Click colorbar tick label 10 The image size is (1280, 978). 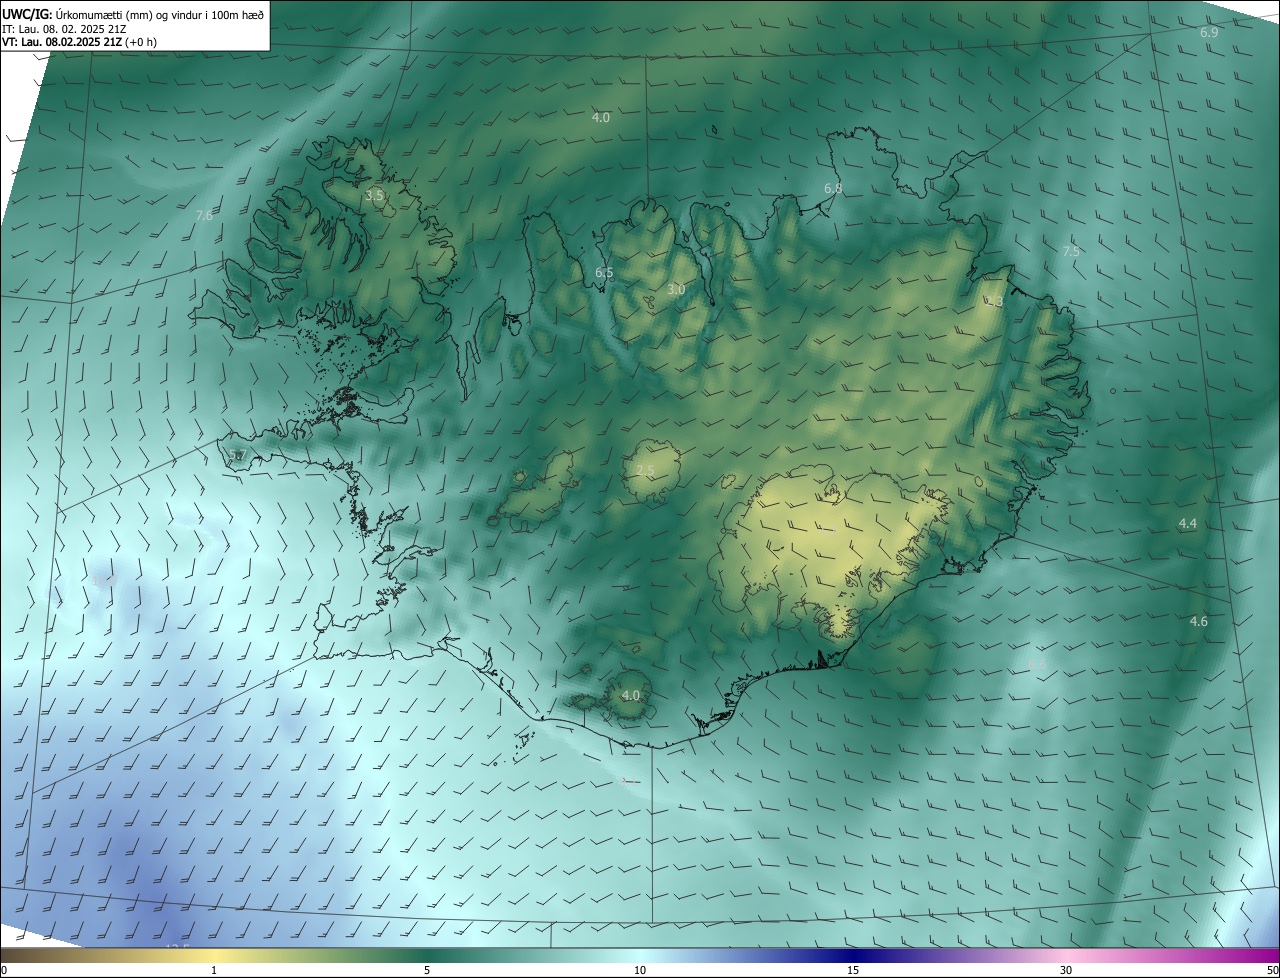pyautogui.click(x=640, y=971)
